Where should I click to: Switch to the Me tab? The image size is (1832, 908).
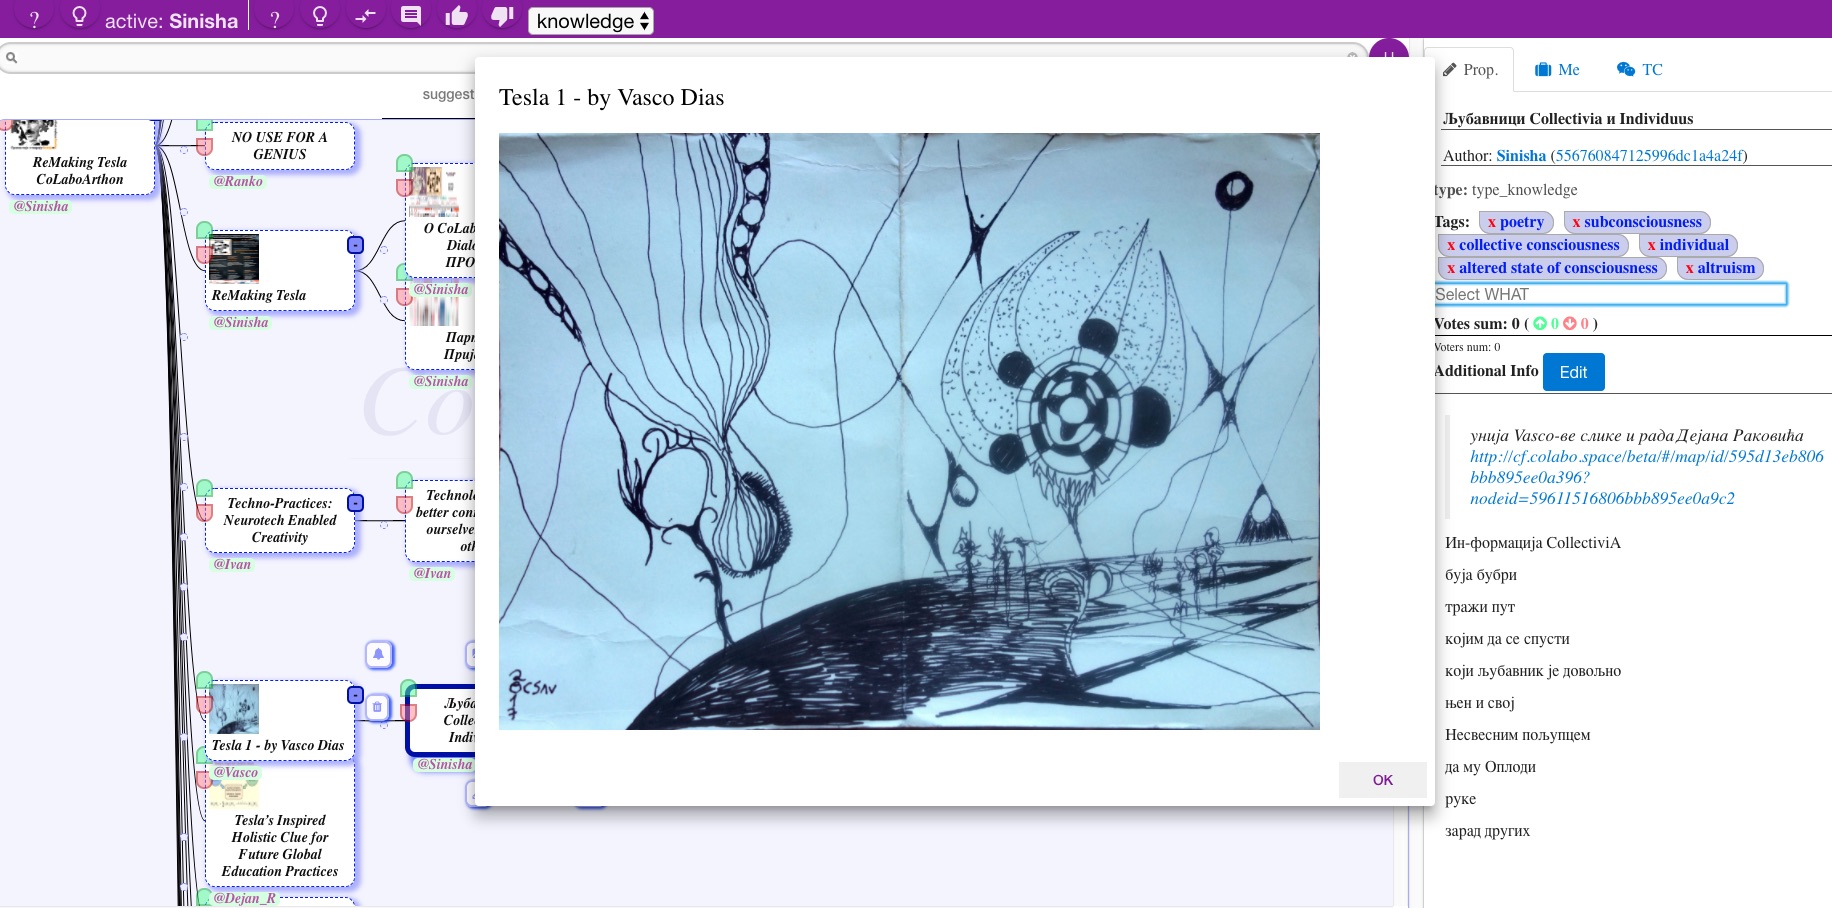click(1557, 69)
